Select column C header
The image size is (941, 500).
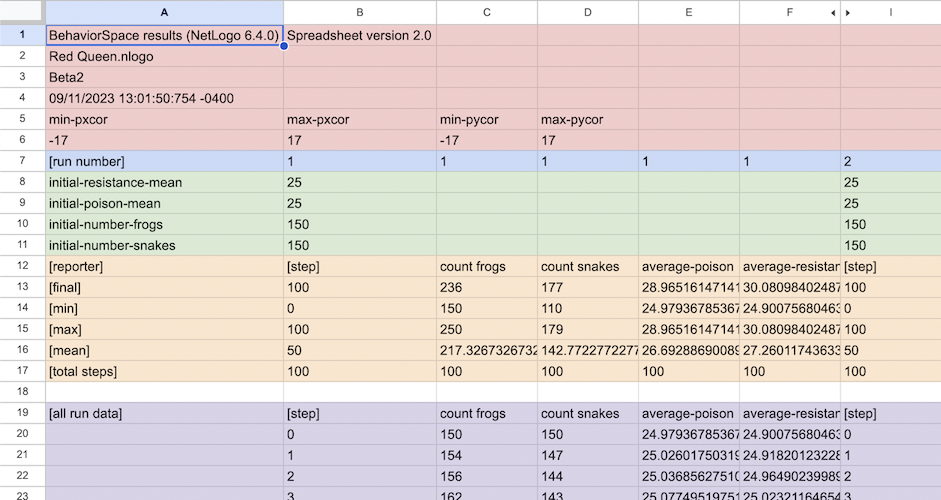[x=486, y=12]
